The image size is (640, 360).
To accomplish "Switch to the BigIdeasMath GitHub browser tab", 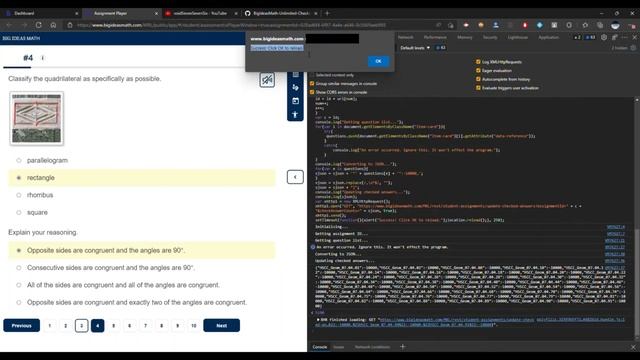I will pyautogui.click(x=281, y=13).
